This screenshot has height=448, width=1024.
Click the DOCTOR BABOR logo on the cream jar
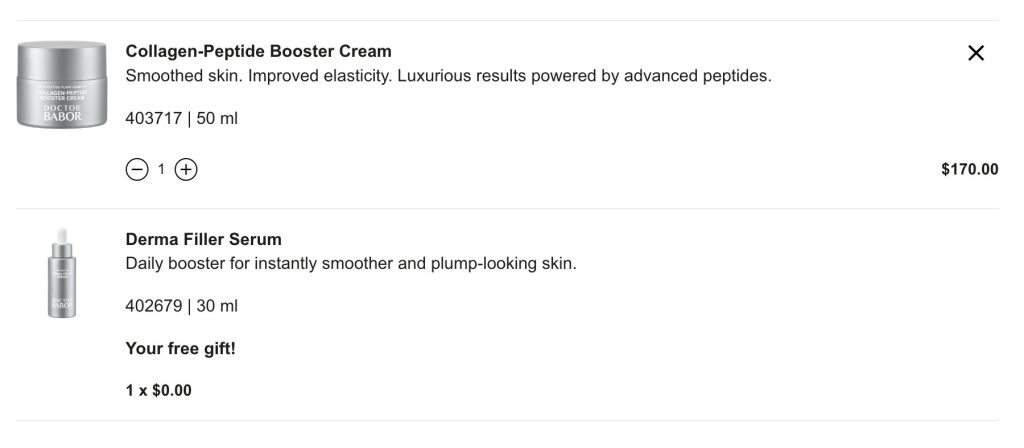pyautogui.click(x=62, y=112)
